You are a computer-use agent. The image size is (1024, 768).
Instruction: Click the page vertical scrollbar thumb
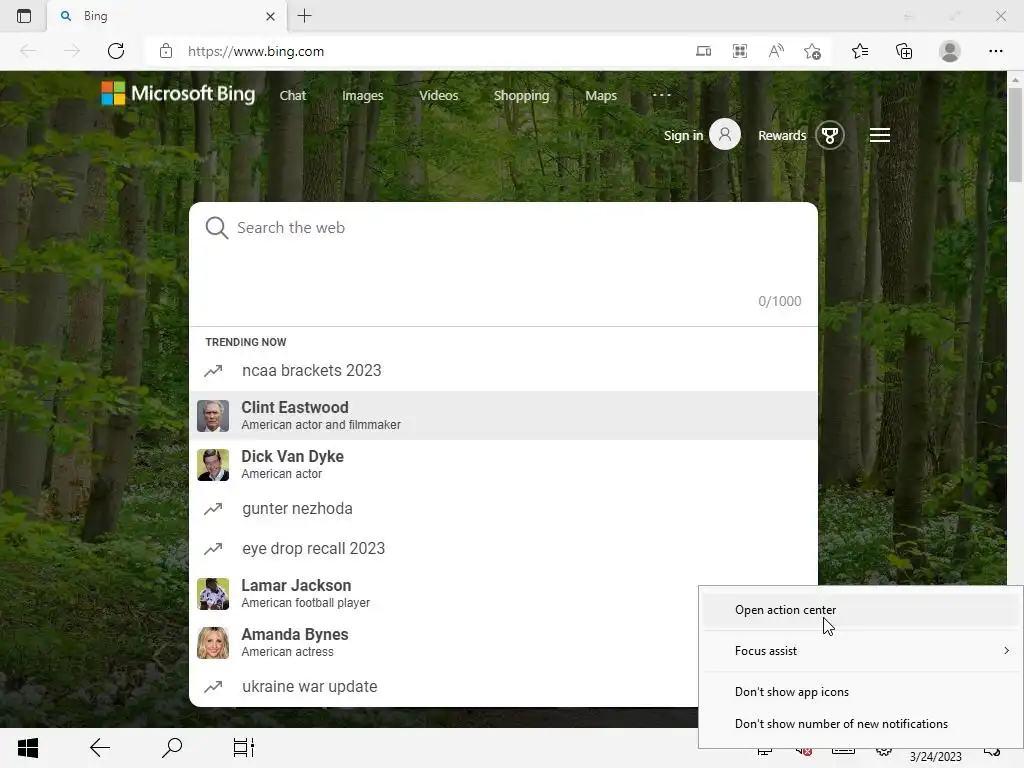(1015, 134)
